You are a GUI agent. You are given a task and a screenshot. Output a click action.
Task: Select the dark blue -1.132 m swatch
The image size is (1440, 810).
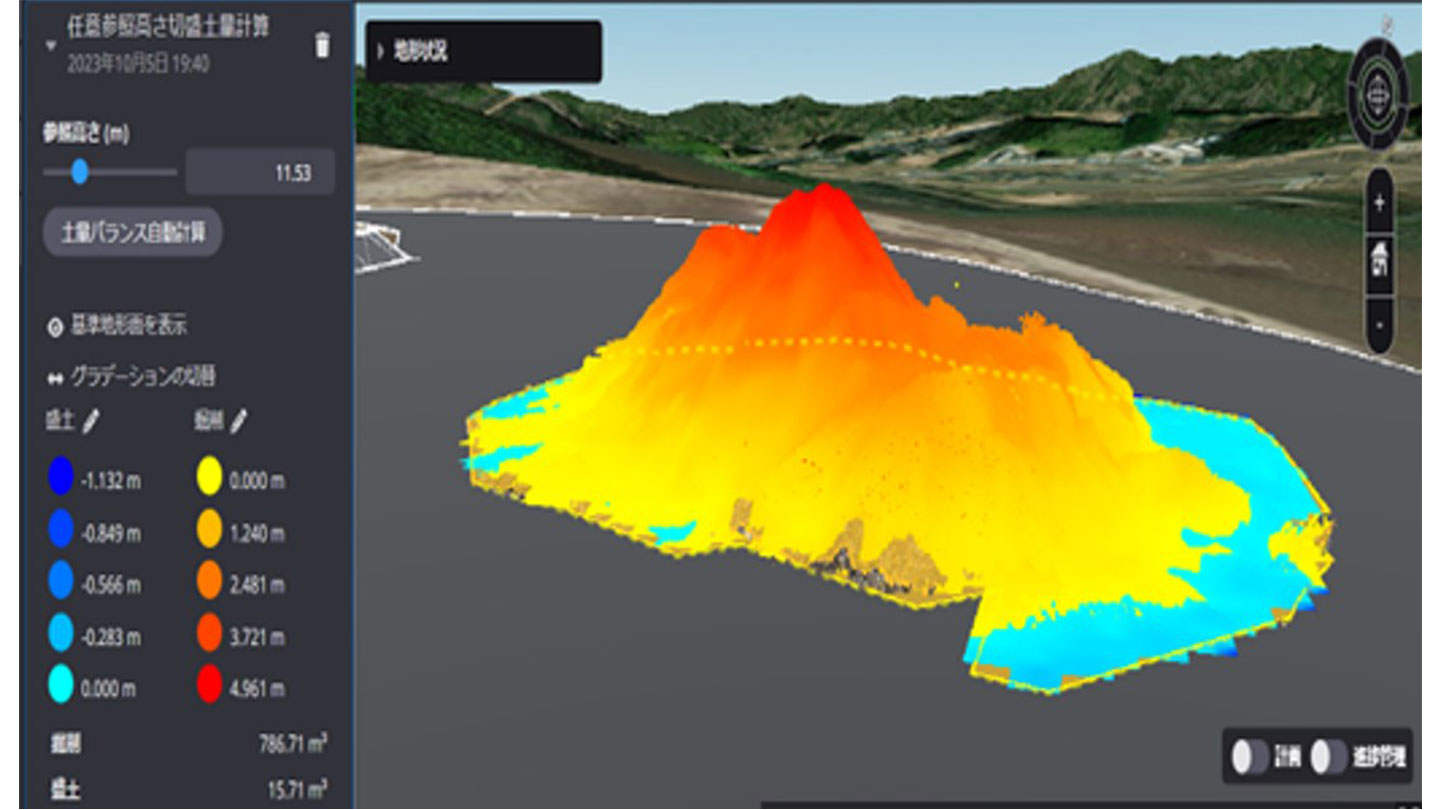pyautogui.click(x=62, y=481)
